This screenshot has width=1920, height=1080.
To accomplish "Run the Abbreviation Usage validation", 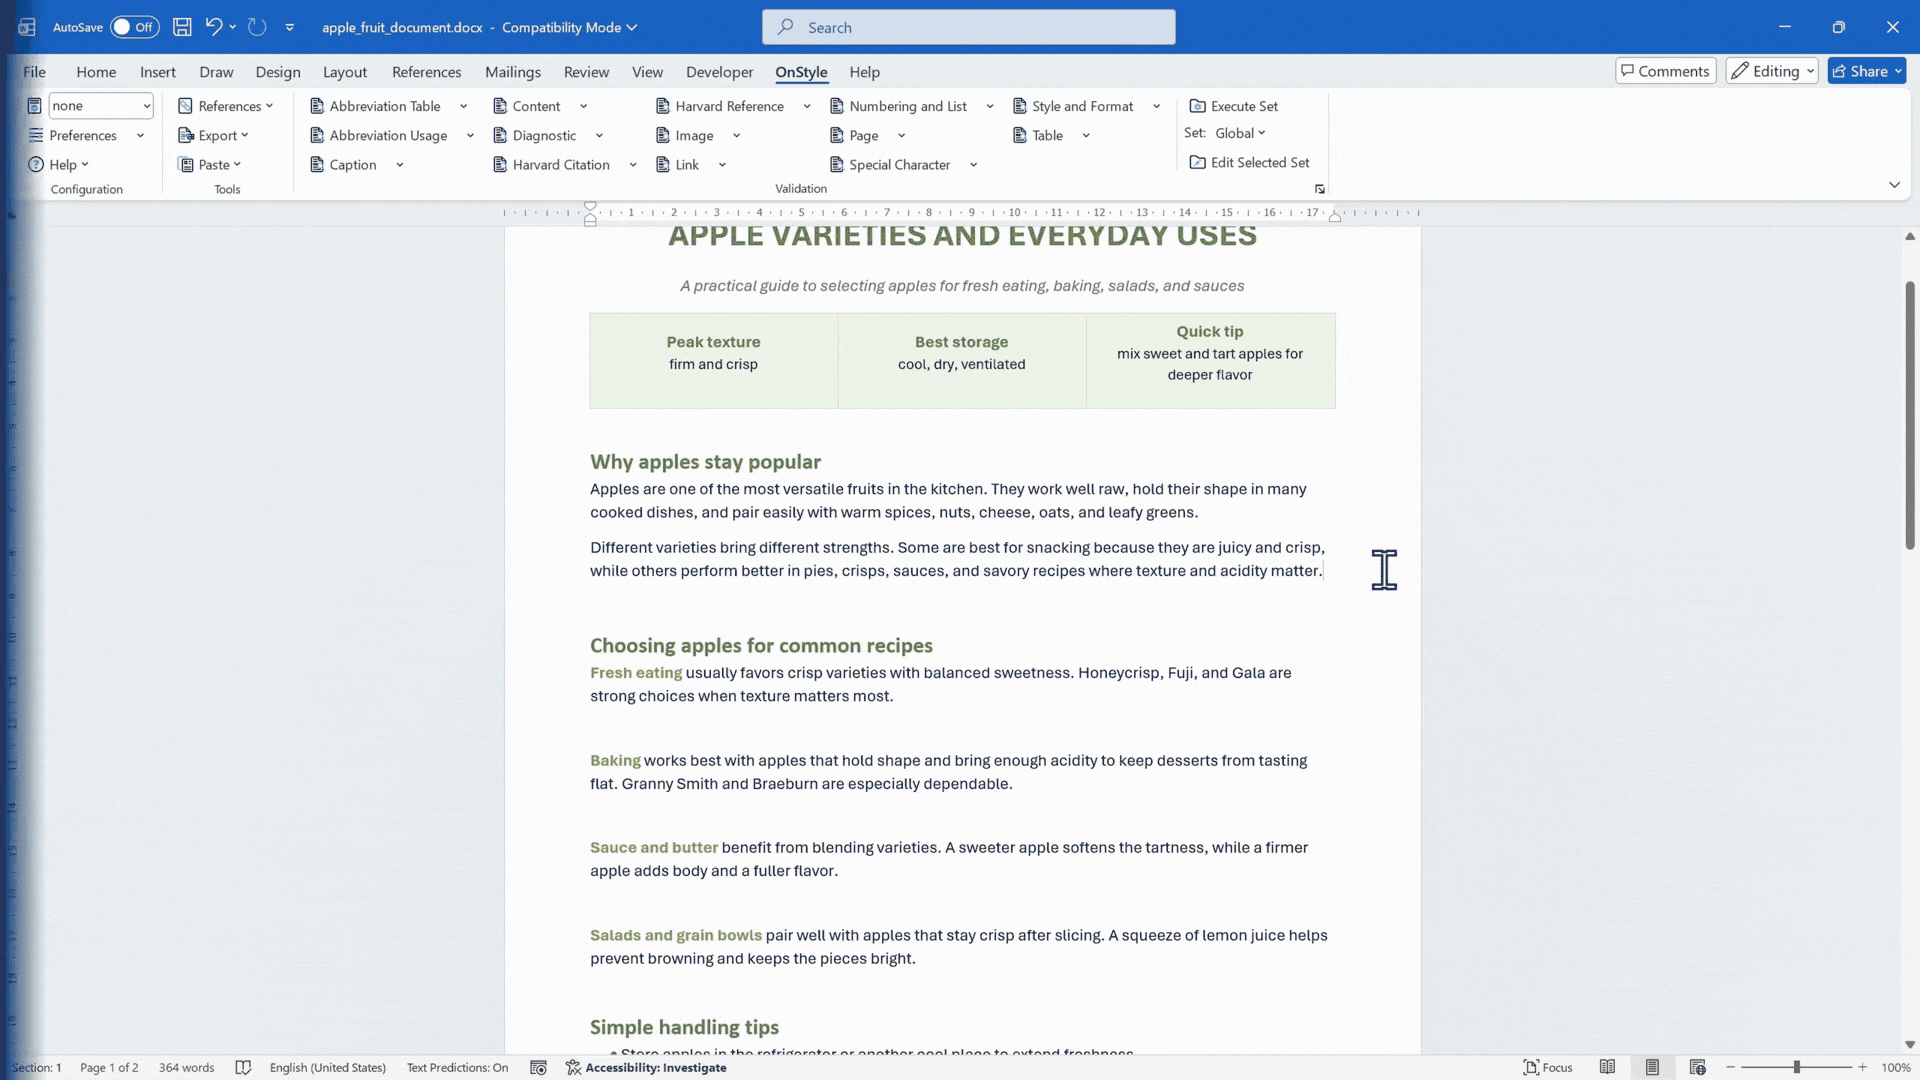I will pyautogui.click(x=379, y=135).
